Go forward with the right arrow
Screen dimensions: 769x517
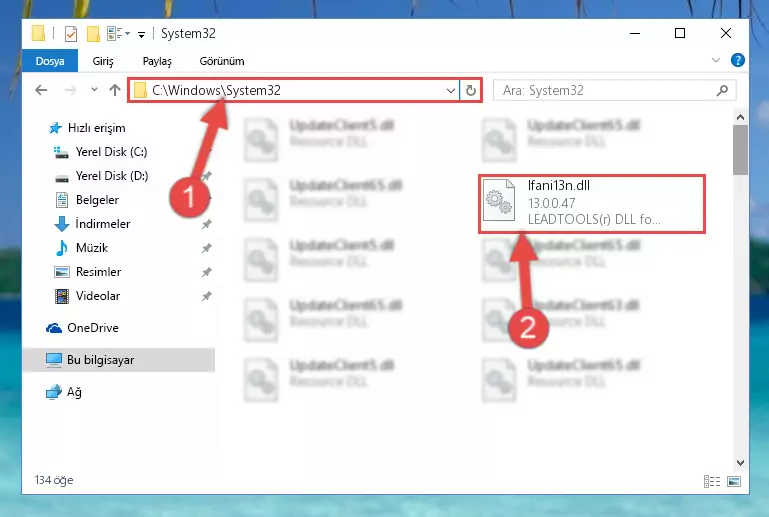pyautogui.click(x=70, y=90)
